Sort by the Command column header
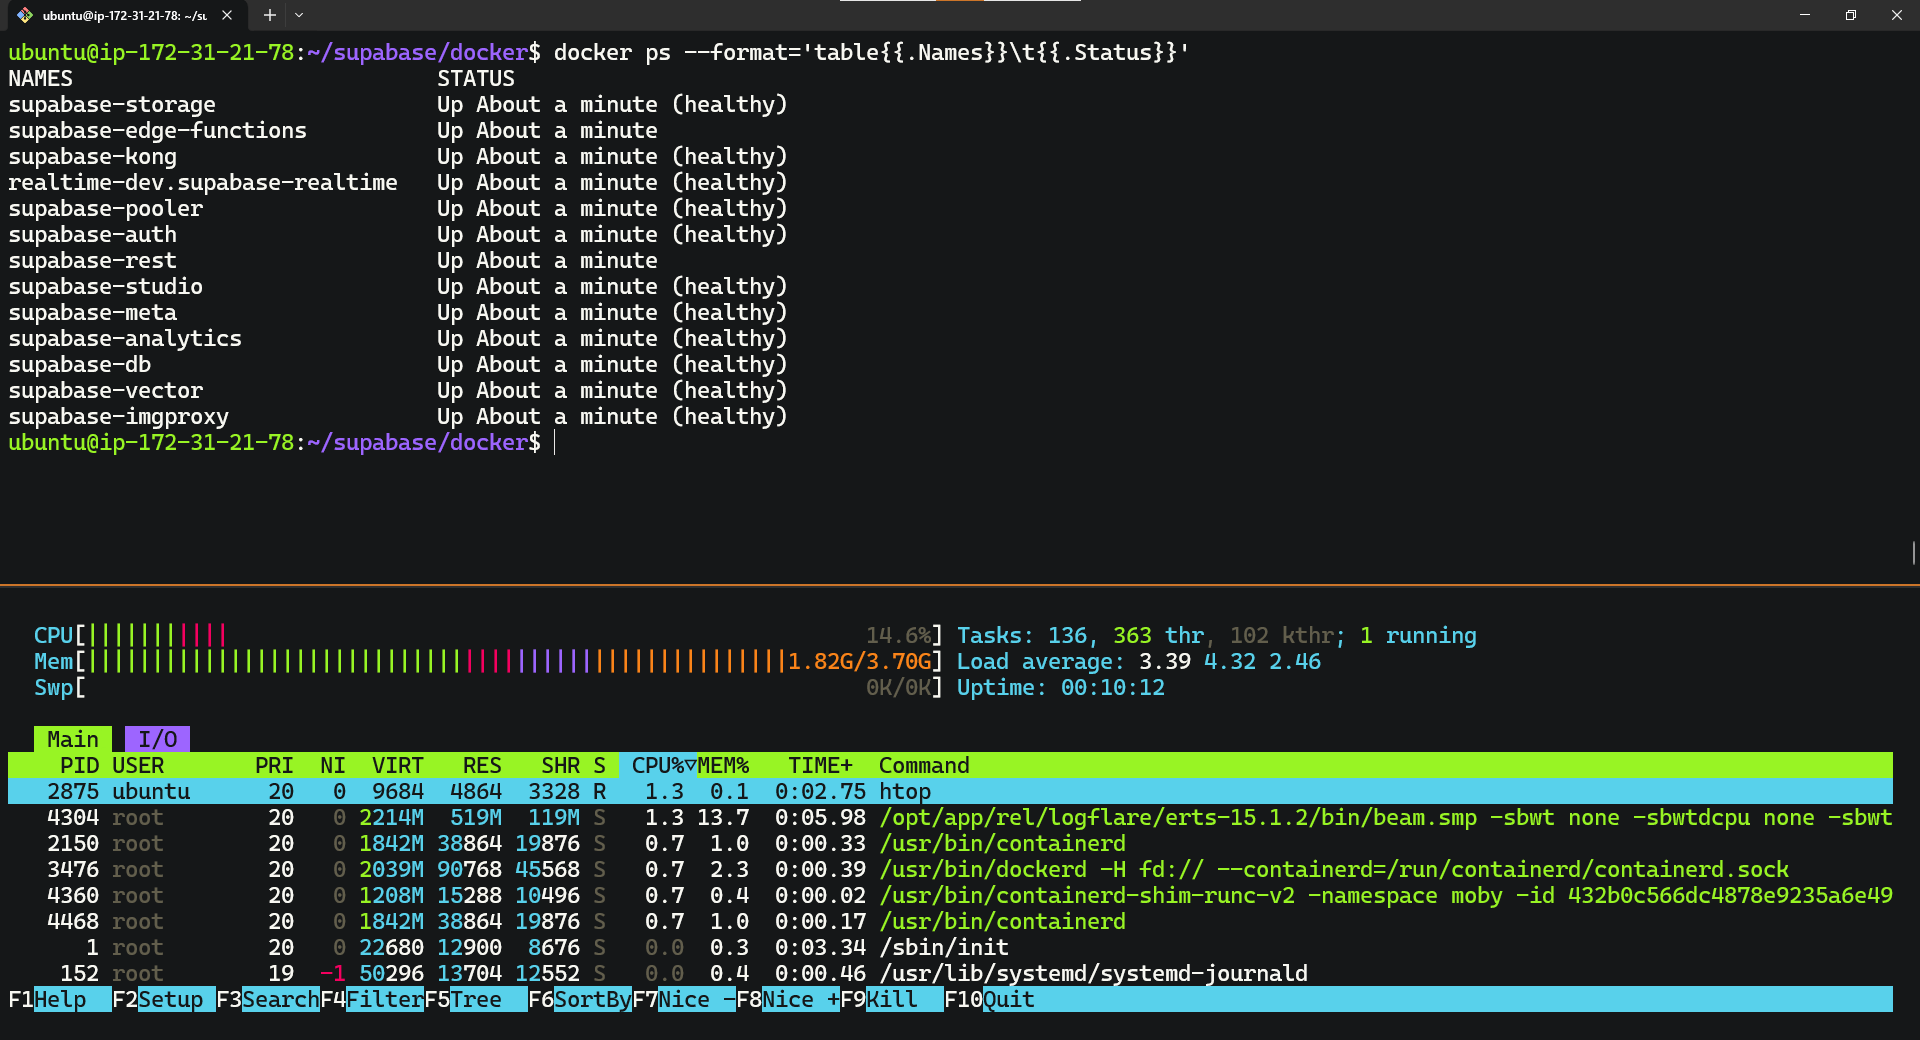 point(924,765)
